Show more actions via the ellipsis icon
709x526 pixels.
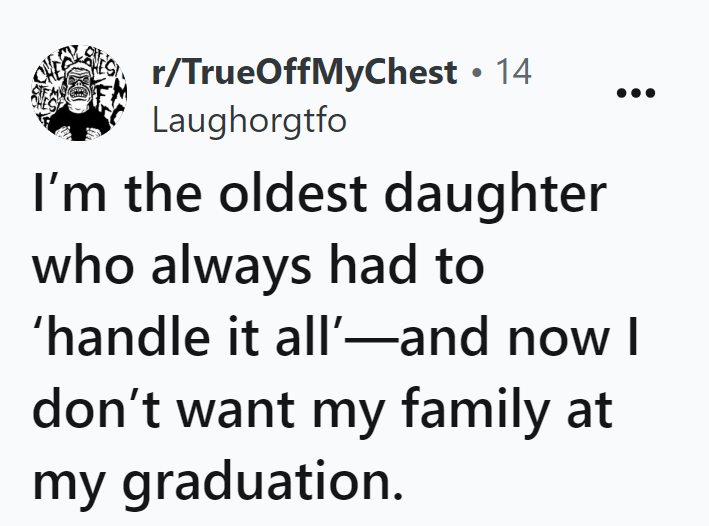tap(636, 93)
